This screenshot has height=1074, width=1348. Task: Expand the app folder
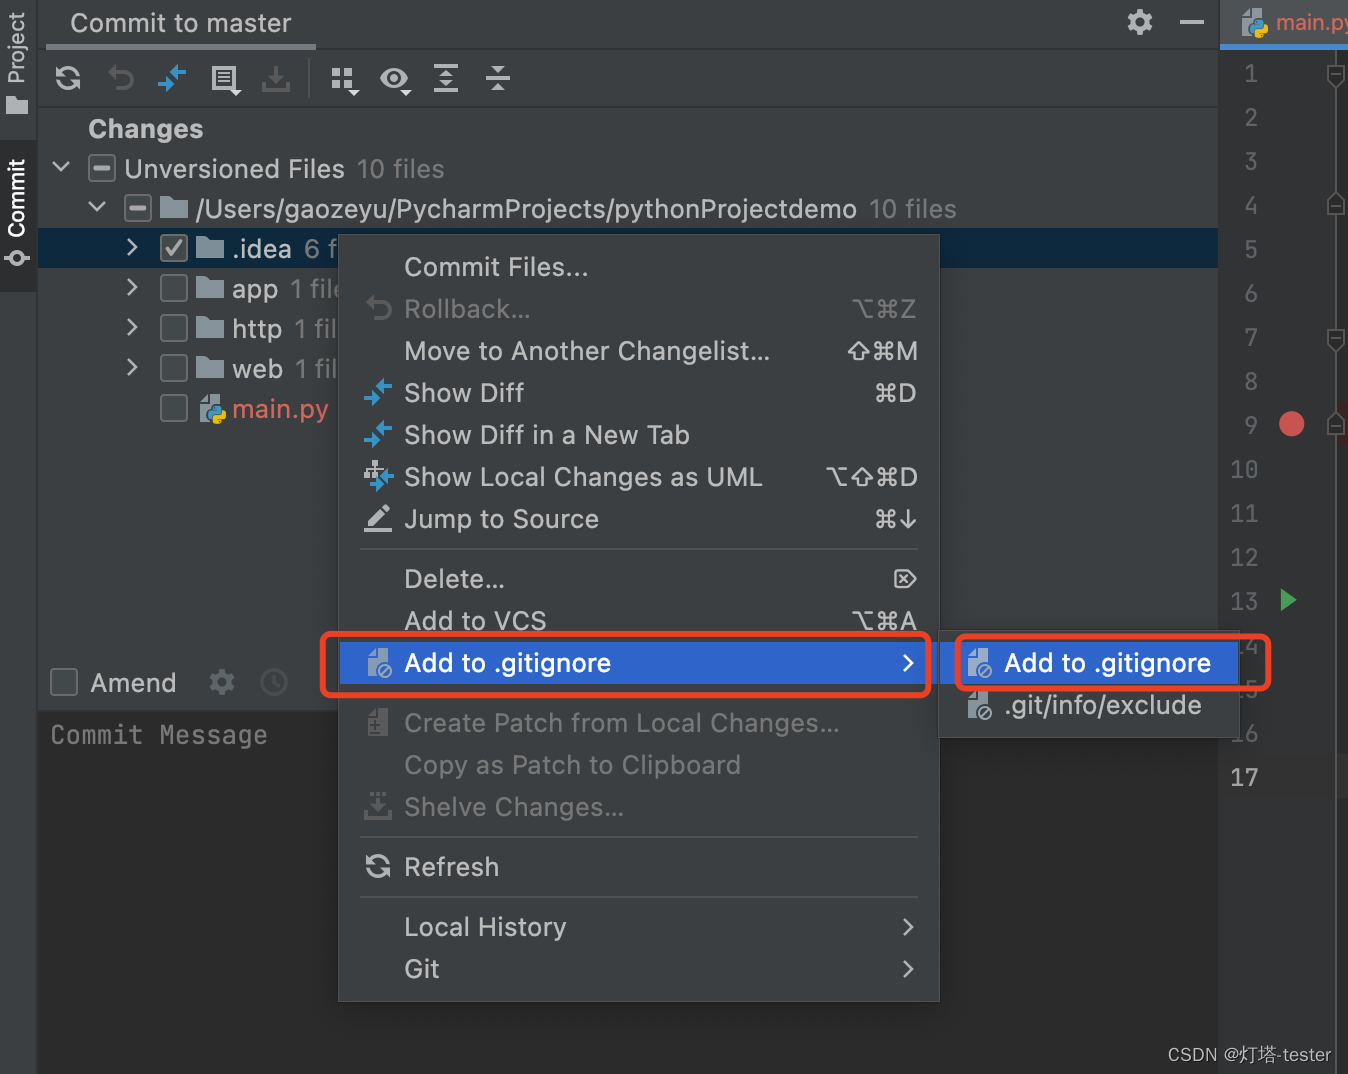(x=132, y=287)
